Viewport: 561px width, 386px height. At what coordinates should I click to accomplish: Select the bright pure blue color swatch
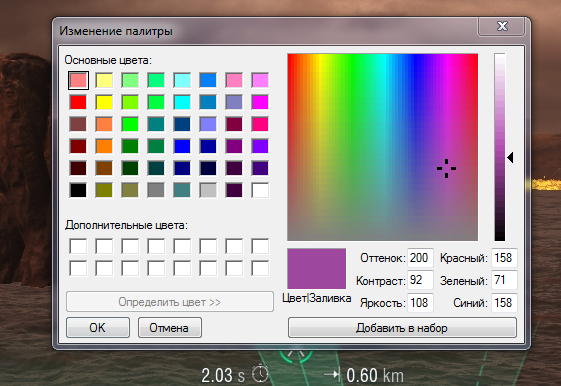coord(182,146)
